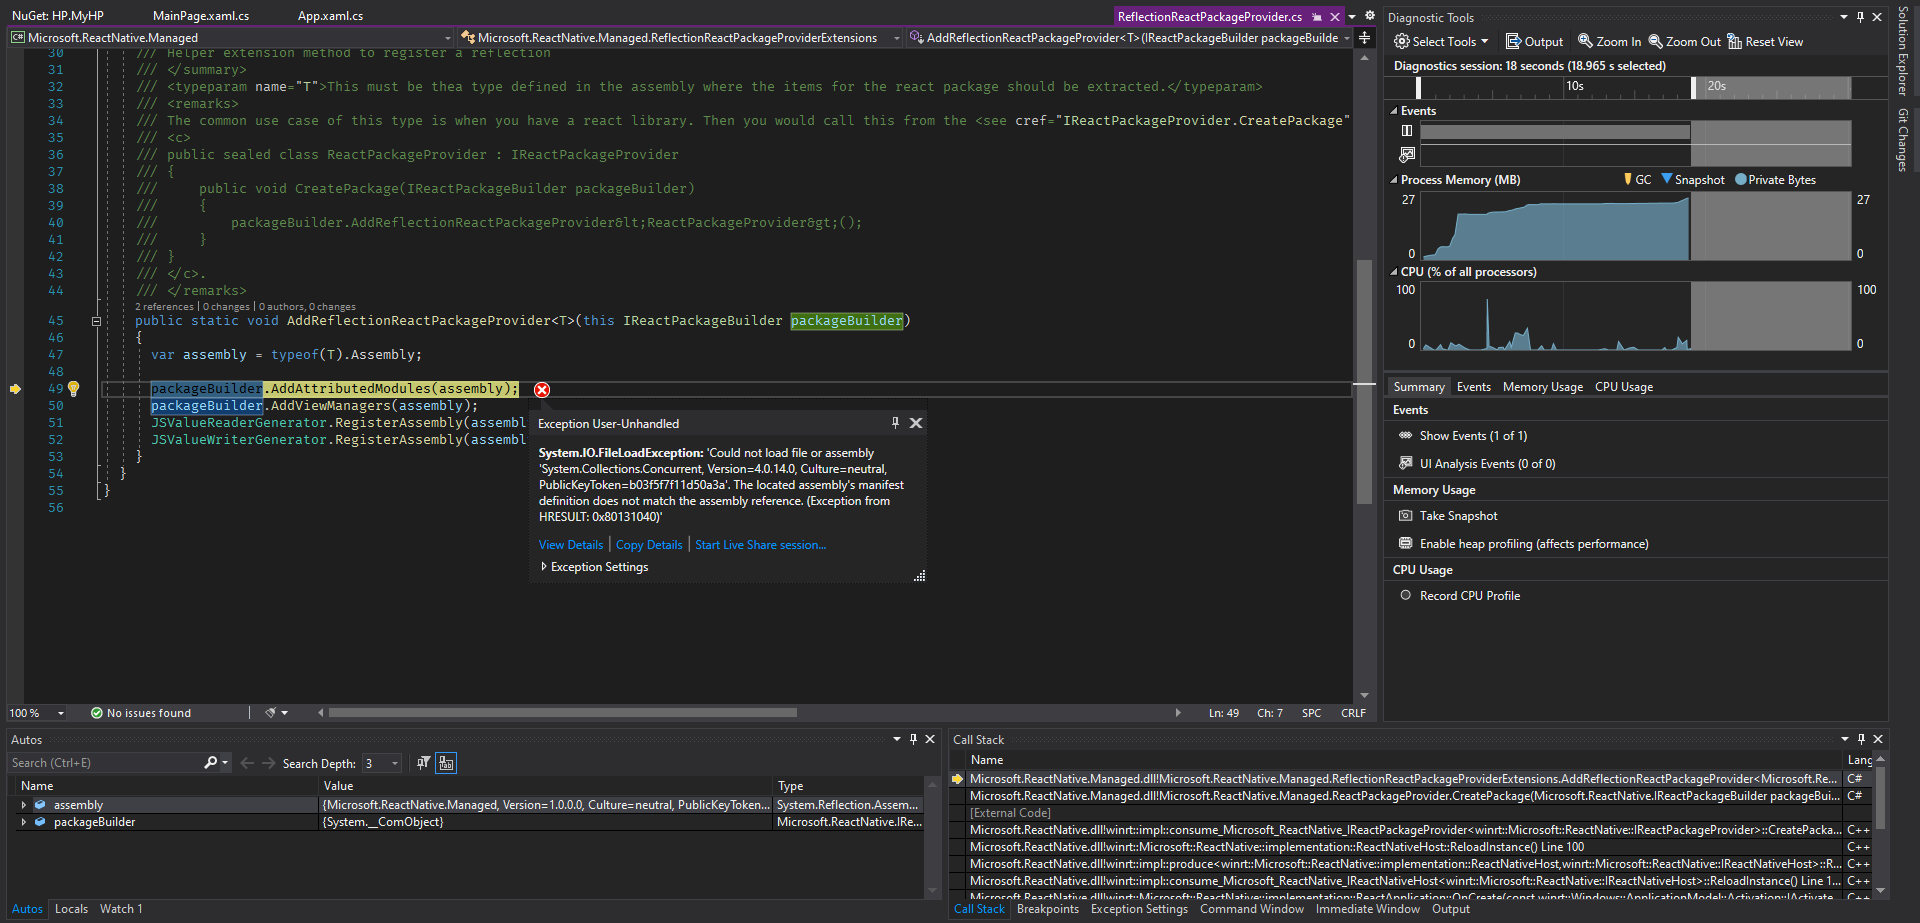
Task: Toggle GC markers on the memory graph
Action: pyautogui.click(x=1639, y=179)
